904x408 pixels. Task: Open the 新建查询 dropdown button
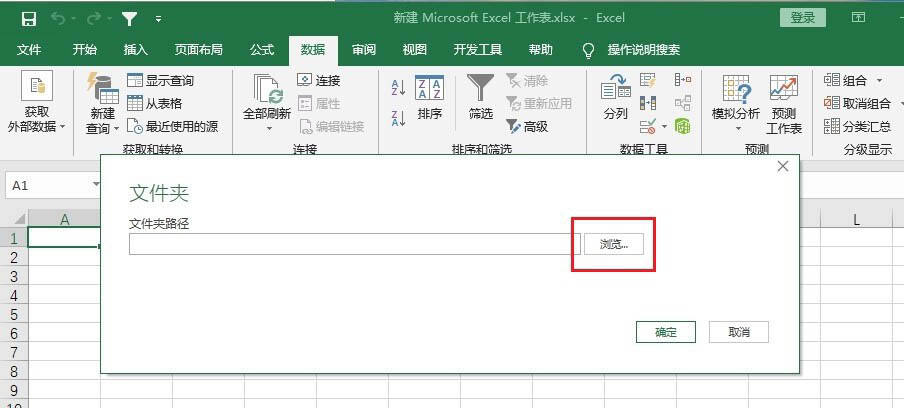(x=103, y=104)
